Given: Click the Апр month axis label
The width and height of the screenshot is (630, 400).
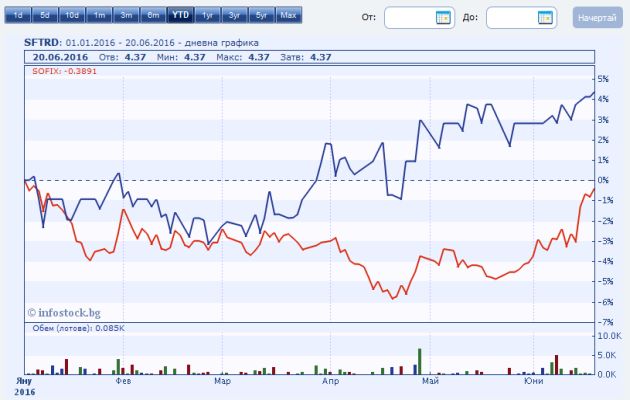Looking at the screenshot, I should [x=331, y=380].
